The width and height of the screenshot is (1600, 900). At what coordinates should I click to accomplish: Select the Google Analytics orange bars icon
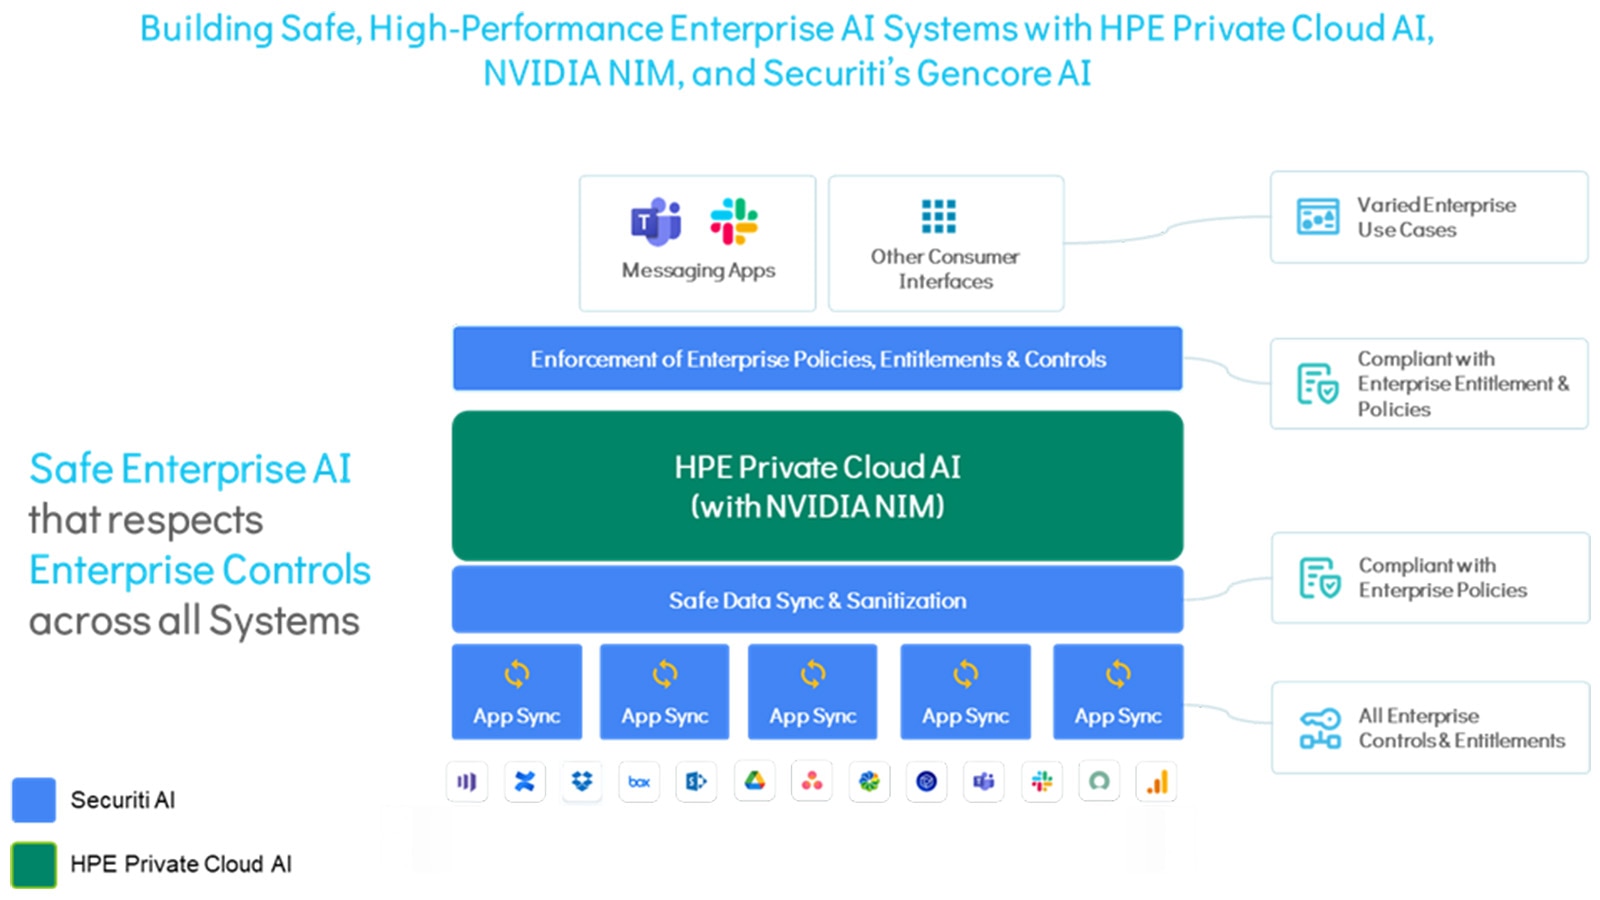pyautogui.click(x=1156, y=782)
